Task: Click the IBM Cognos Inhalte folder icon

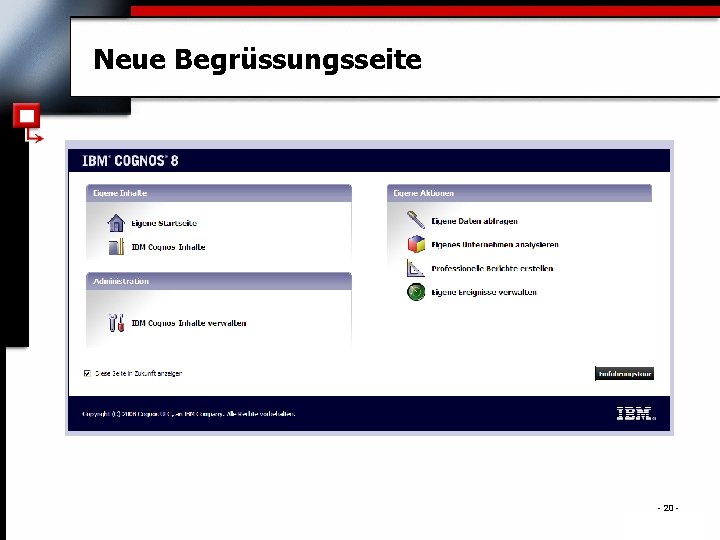Action: tap(116, 247)
